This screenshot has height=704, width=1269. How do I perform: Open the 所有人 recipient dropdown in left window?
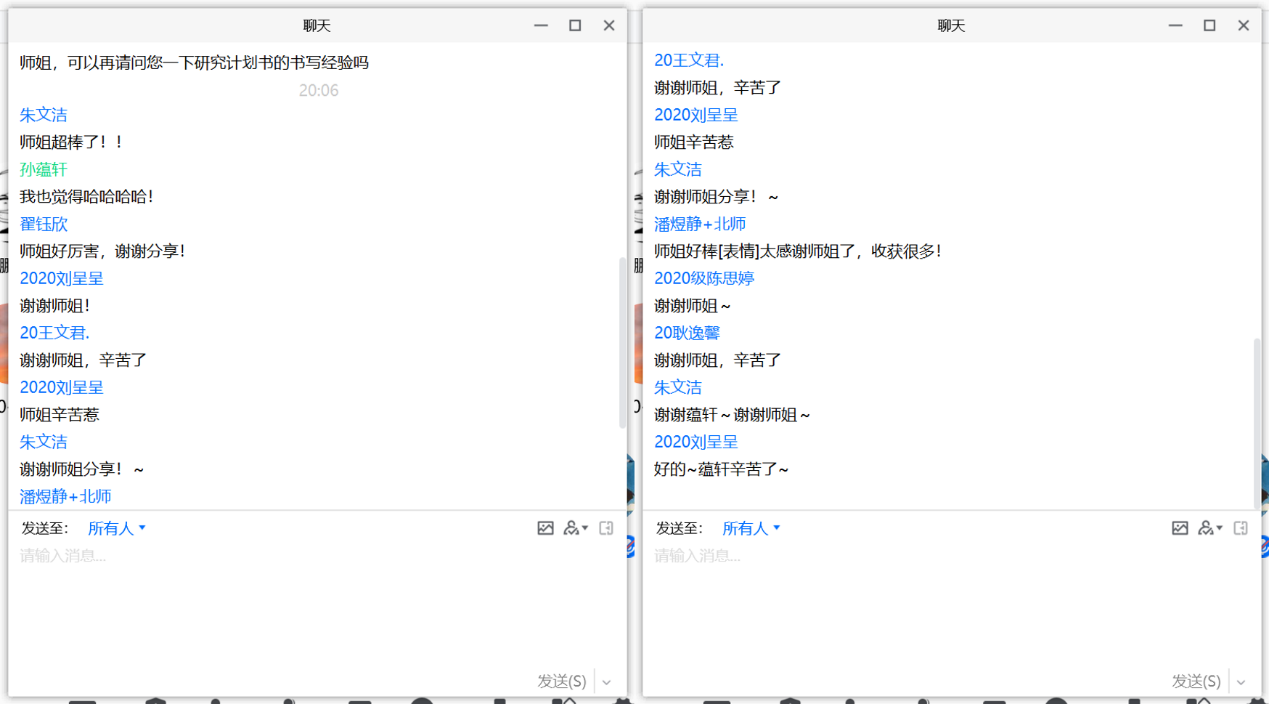click(x=117, y=528)
